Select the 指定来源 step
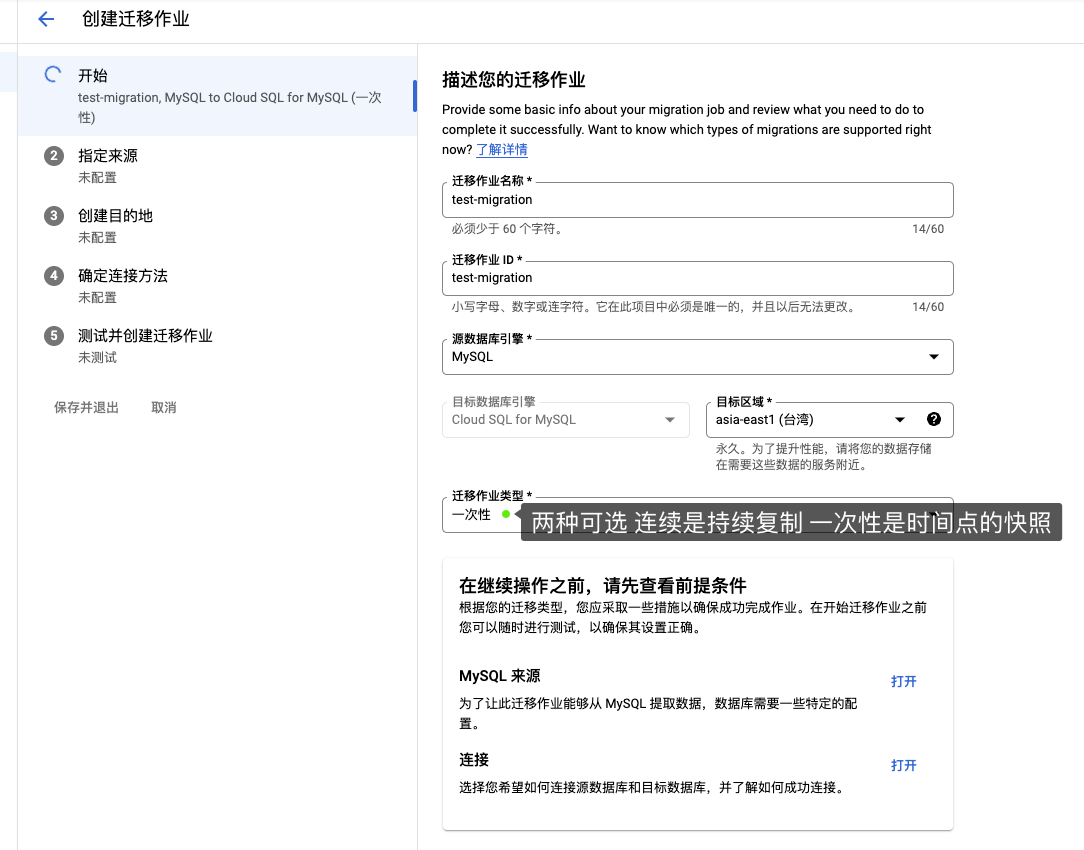Screen dimensions: 1084x850 click(108, 156)
